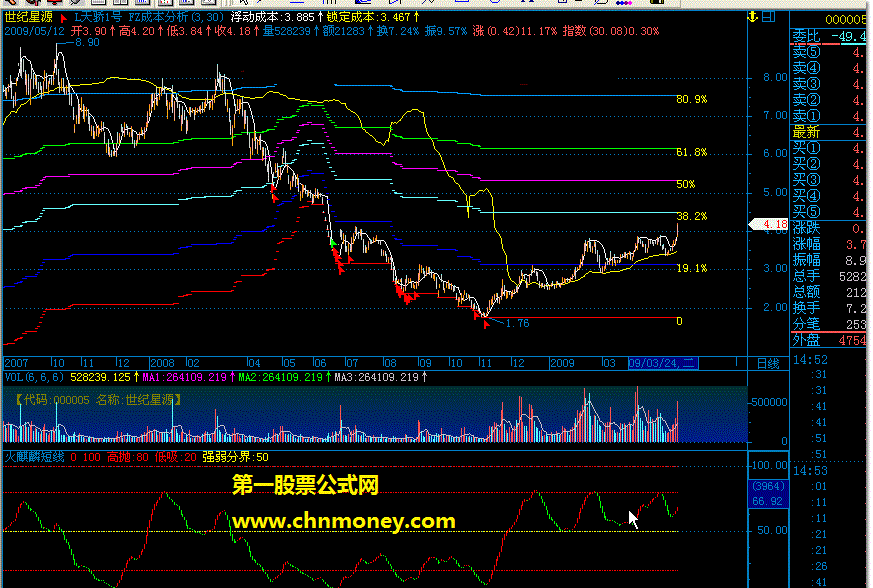Image resolution: width=873 pixels, height=588 pixels.
Task: Click the stock code 000005
Action: coord(846,20)
